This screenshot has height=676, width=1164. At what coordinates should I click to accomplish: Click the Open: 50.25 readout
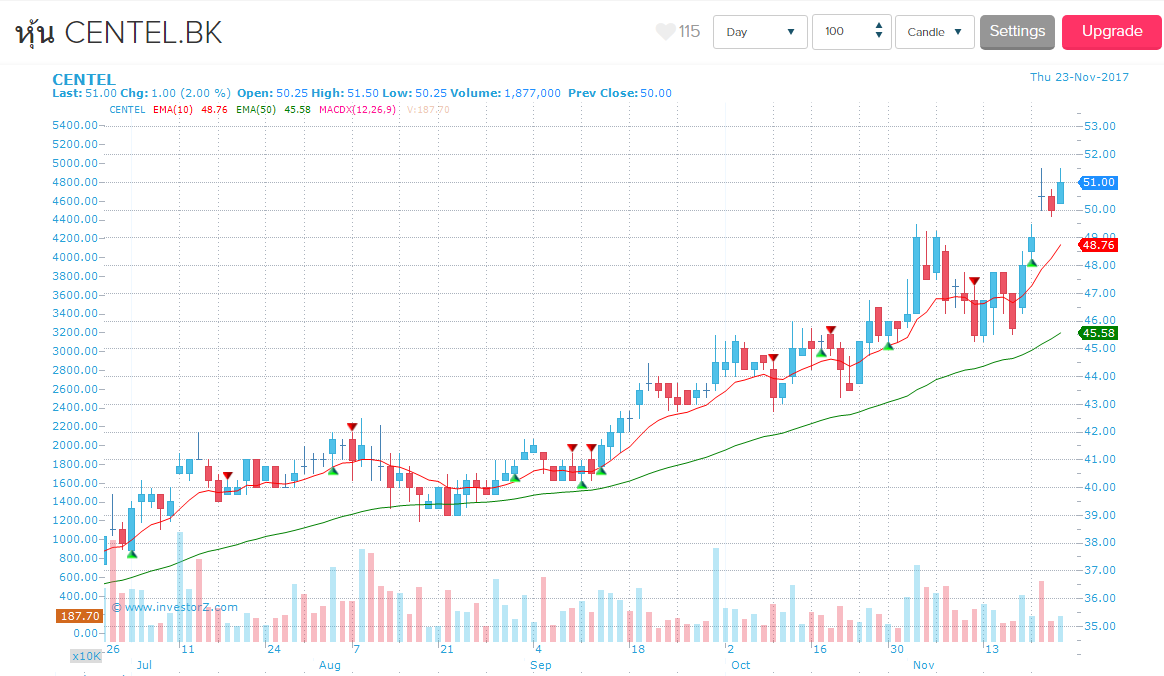[272, 93]
